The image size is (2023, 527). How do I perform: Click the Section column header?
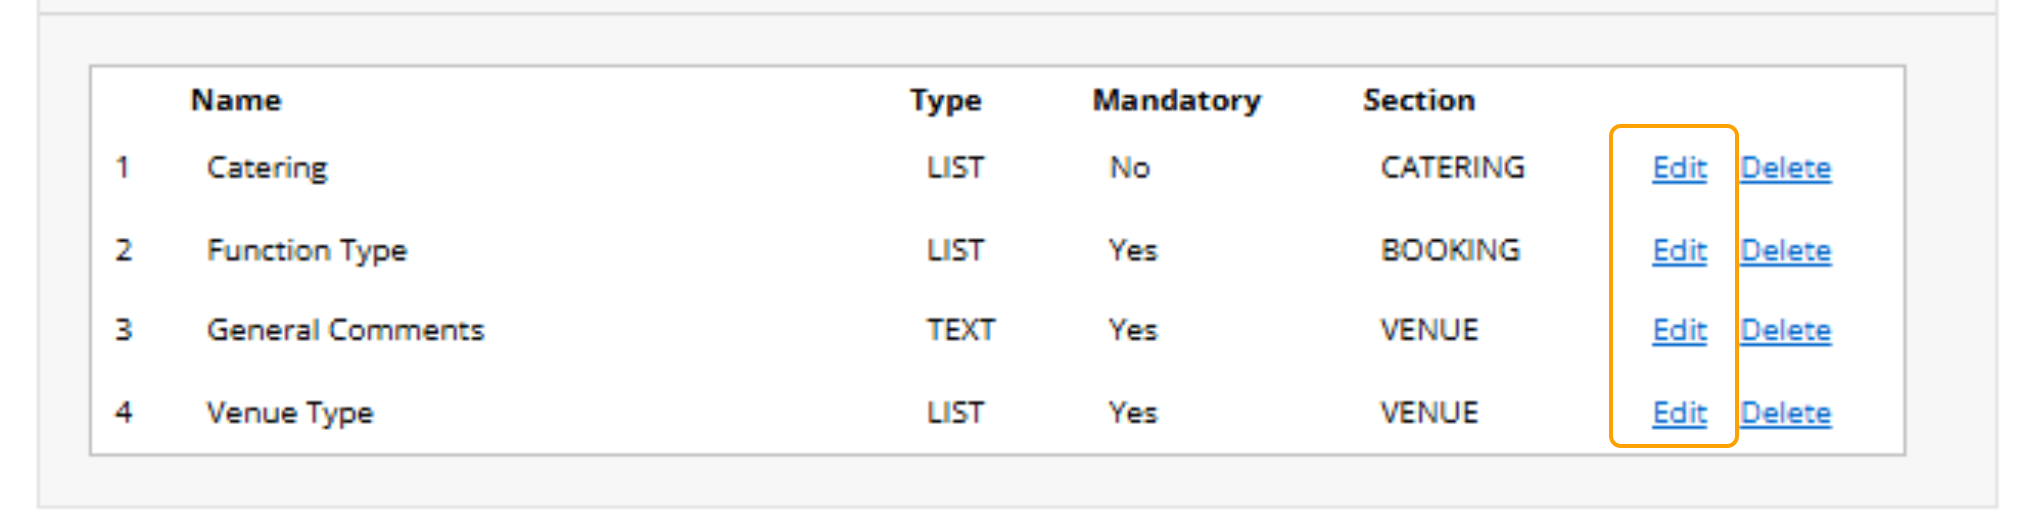point(1418,100)
